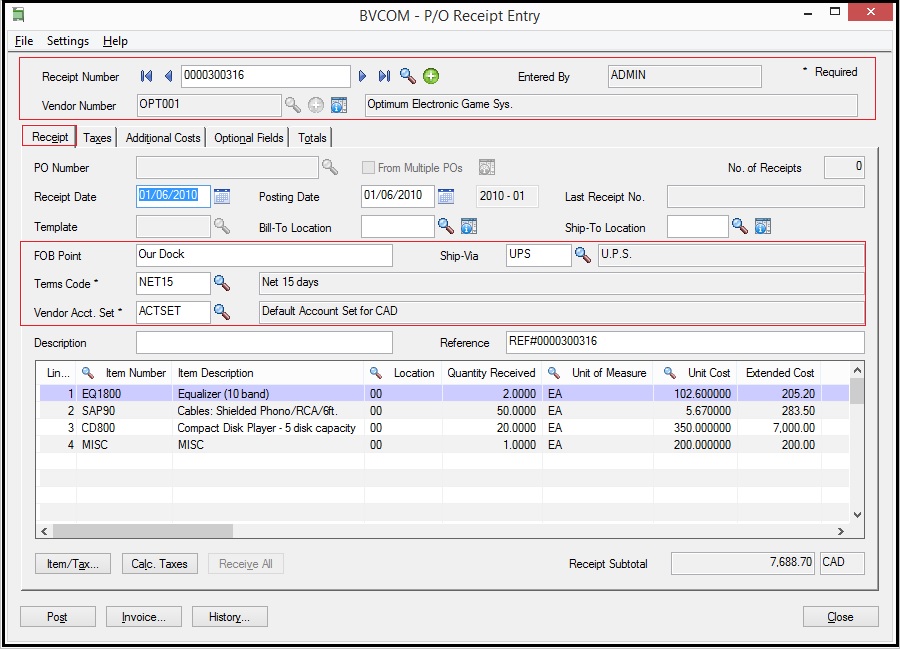Open the Vendor Number inquiry info icon
Viewport: 900px width, 649px height.
pos(339,105)
